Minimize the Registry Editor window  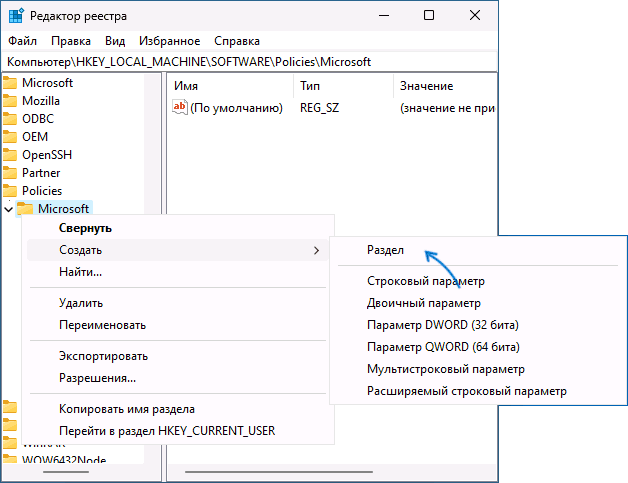(x=384, y=16)
